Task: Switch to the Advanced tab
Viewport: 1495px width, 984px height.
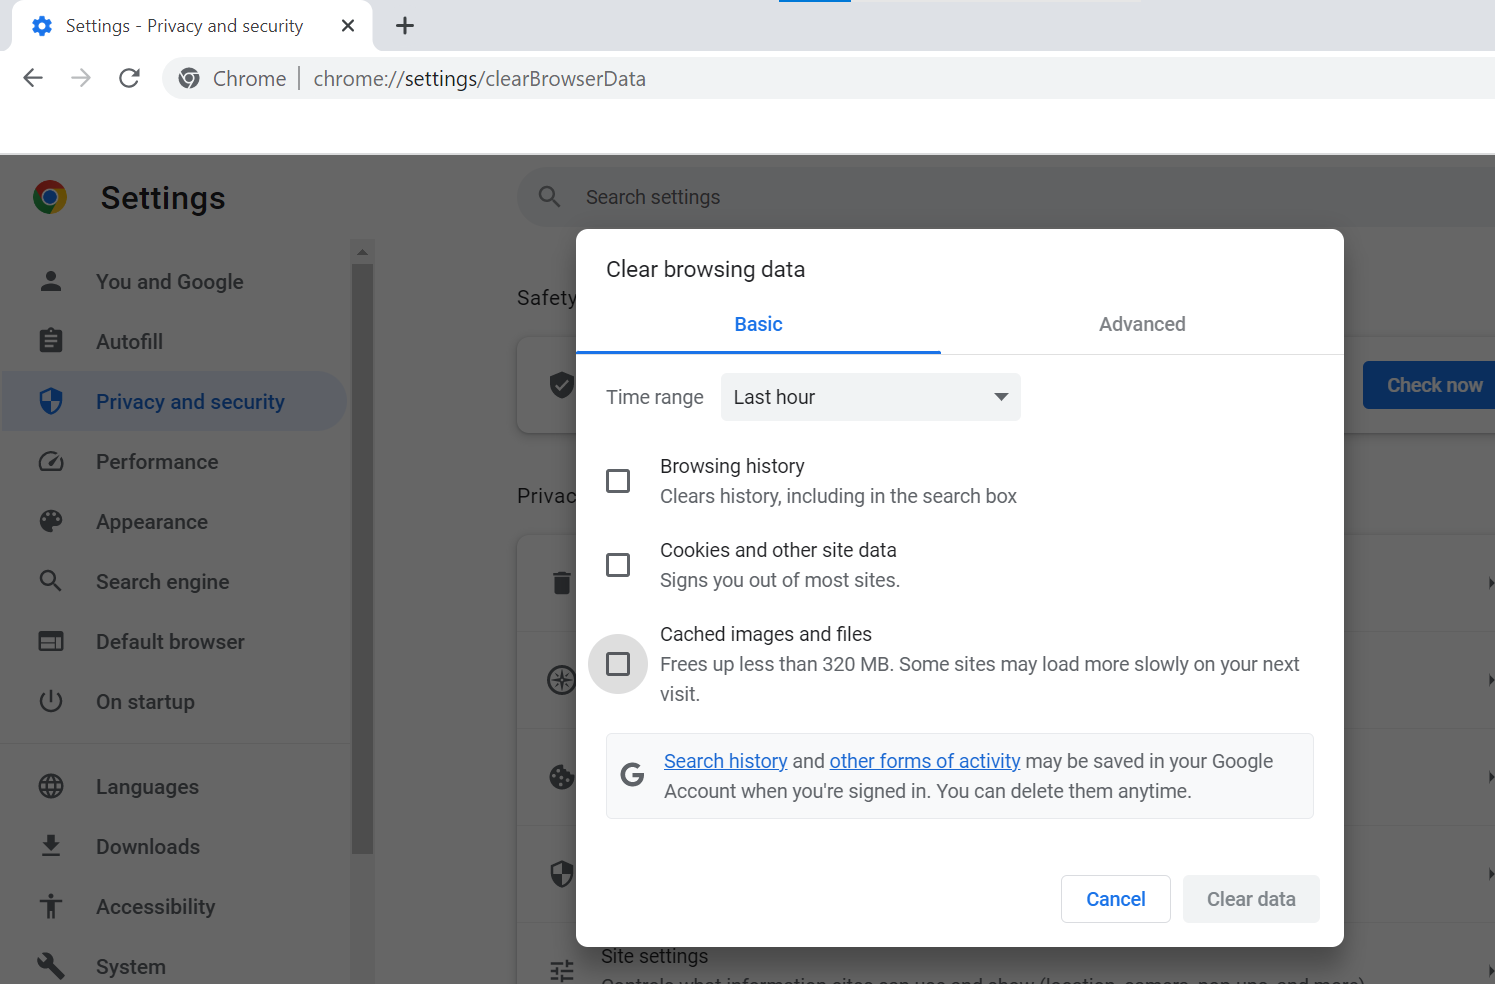Action: coord(1142,324)
